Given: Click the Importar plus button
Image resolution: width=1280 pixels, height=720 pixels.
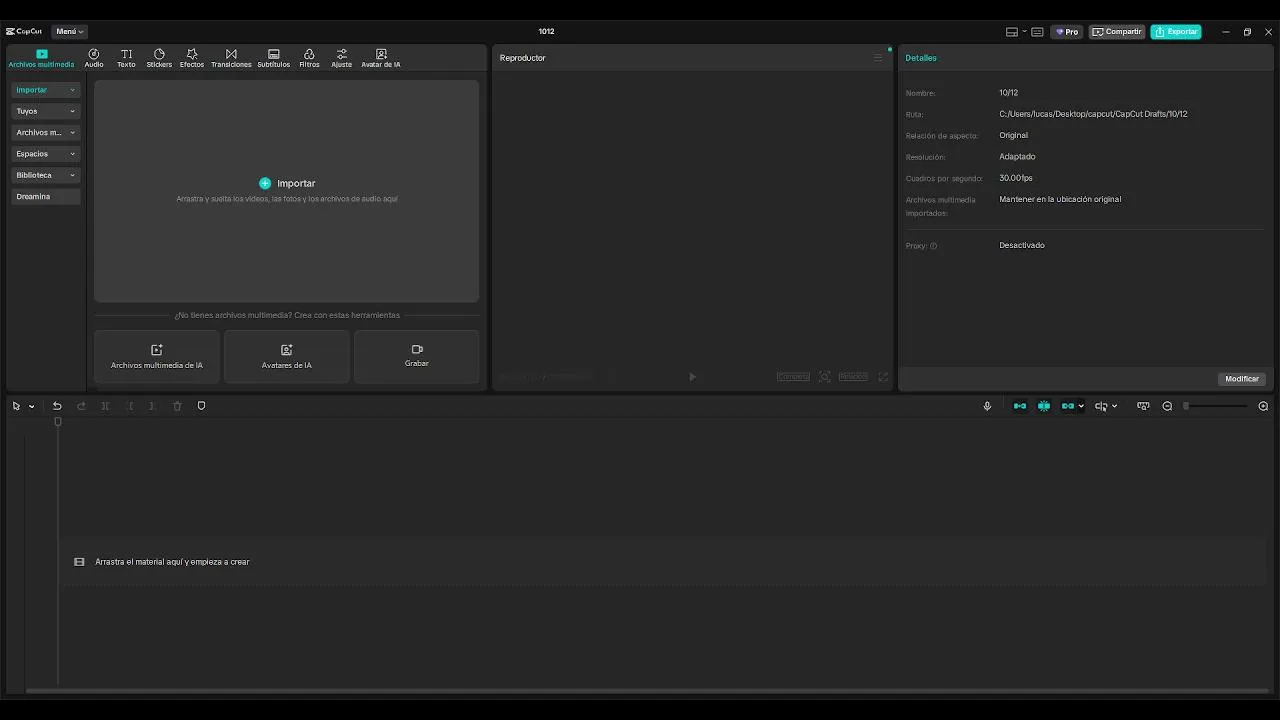Looking at the screenshot, I should (x=265, y=183).
